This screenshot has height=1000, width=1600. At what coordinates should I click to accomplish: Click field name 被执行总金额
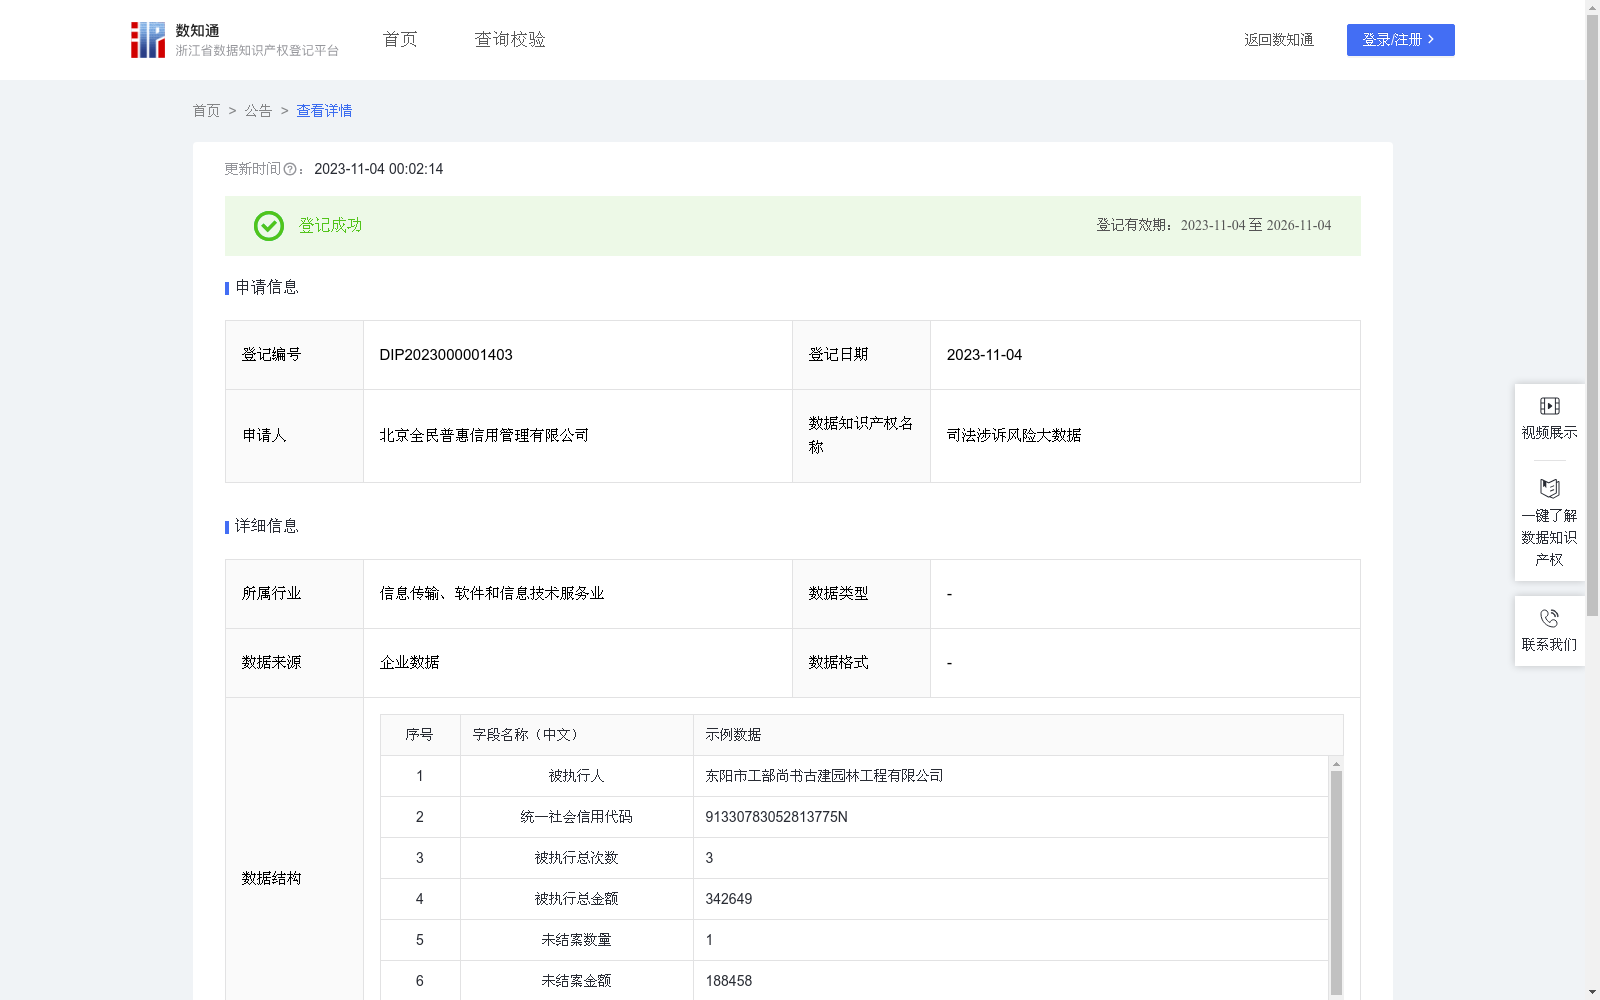point(577,899)
